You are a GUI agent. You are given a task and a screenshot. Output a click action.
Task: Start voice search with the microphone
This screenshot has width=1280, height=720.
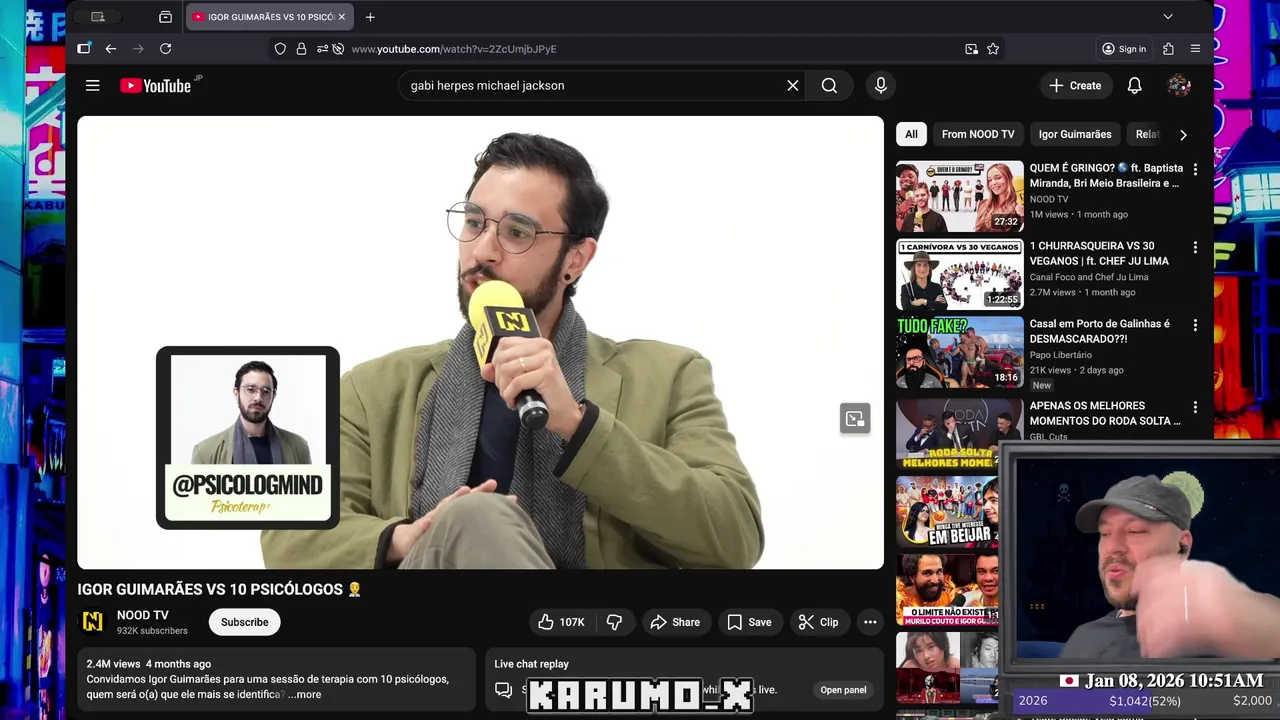pyautogui.click(x=881, y=86)
